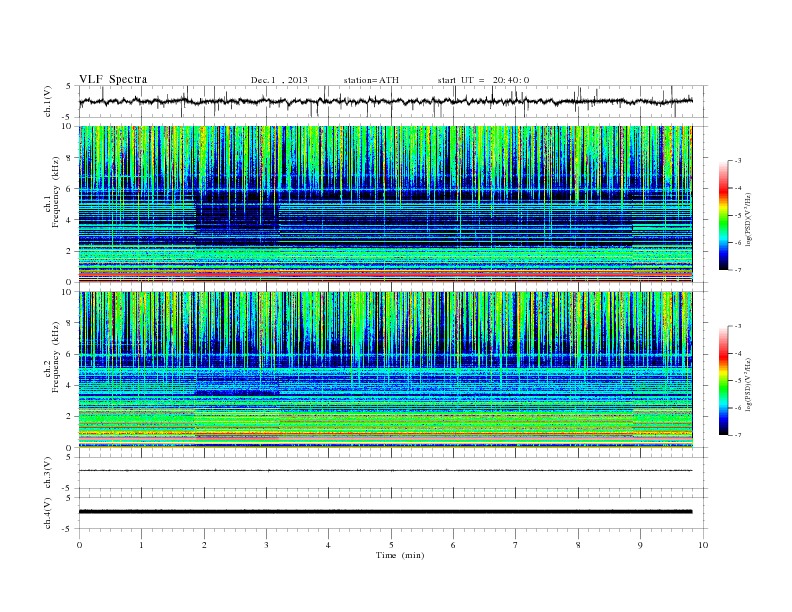792x612 pixels.
Task: Click the time axis tick label "10"
Action: pos(703,545)
